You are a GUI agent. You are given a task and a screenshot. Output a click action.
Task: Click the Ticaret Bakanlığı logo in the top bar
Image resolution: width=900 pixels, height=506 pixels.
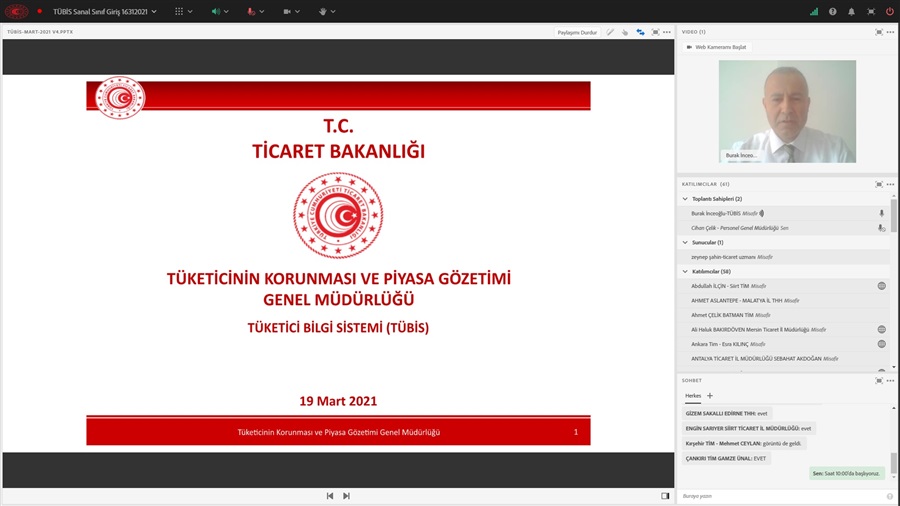[x=16, y=11]
